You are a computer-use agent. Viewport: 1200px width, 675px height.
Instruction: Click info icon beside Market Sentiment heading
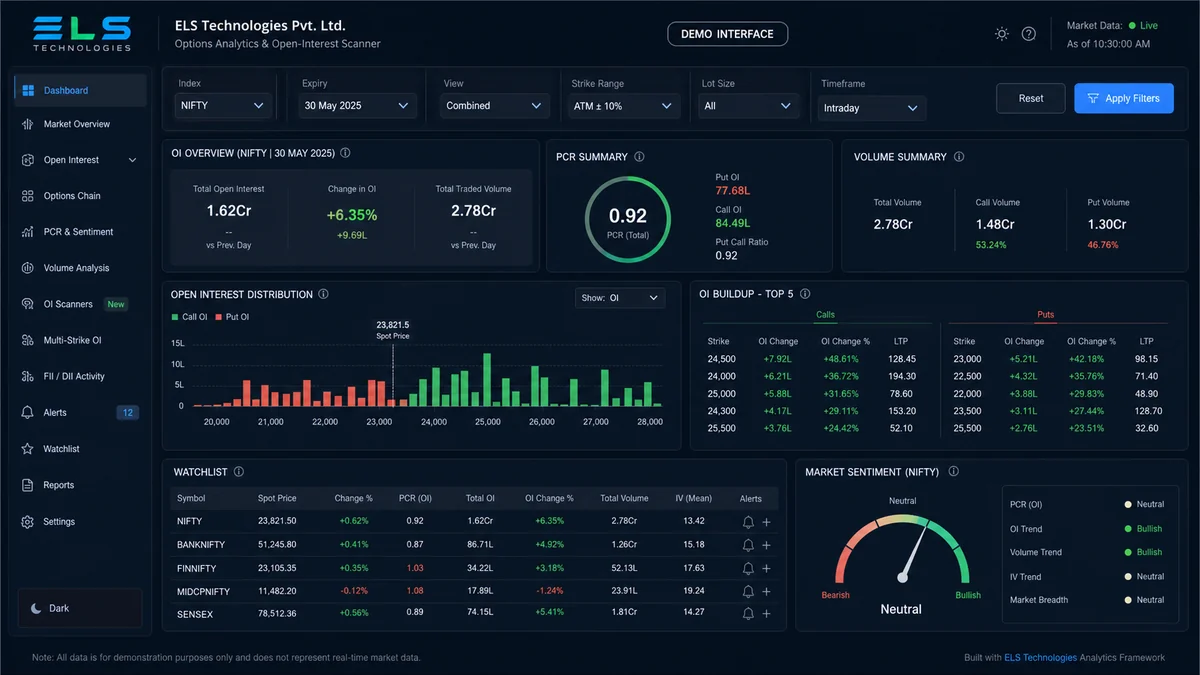pos(953,472)
